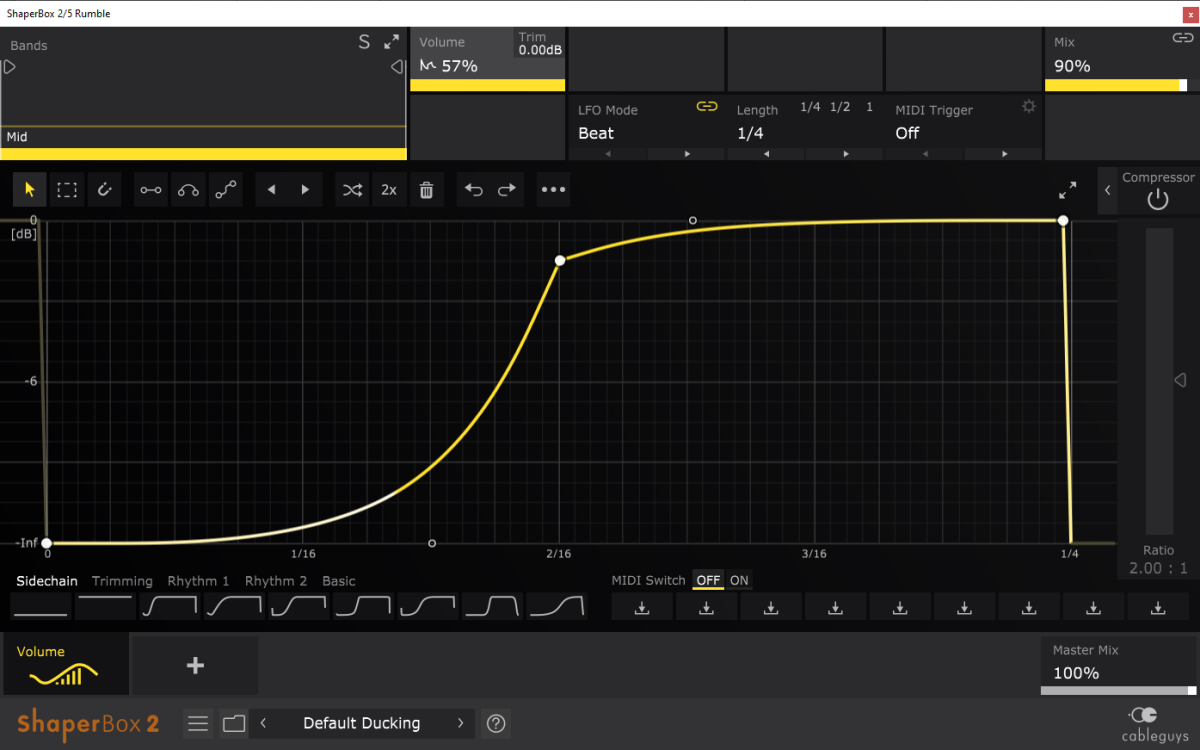The width and height of the screenshot is (1200, 750).
Task: Switch to the Rhythm 2 preset tab
Action: (276, 581)
